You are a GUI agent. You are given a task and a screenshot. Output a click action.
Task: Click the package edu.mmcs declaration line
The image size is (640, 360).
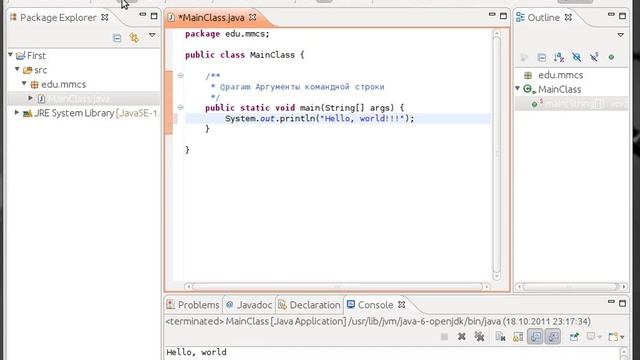click(227, 34)
